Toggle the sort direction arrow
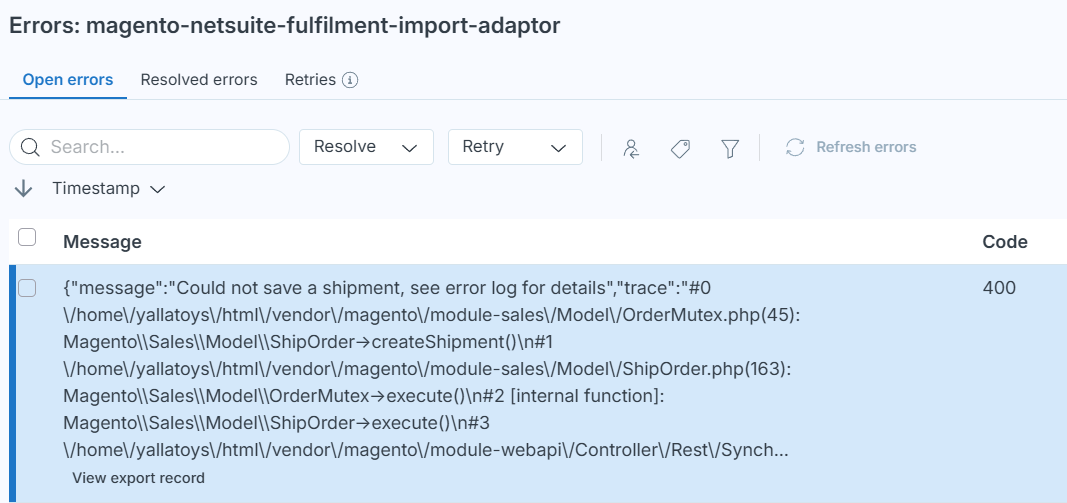 point(24,189)
